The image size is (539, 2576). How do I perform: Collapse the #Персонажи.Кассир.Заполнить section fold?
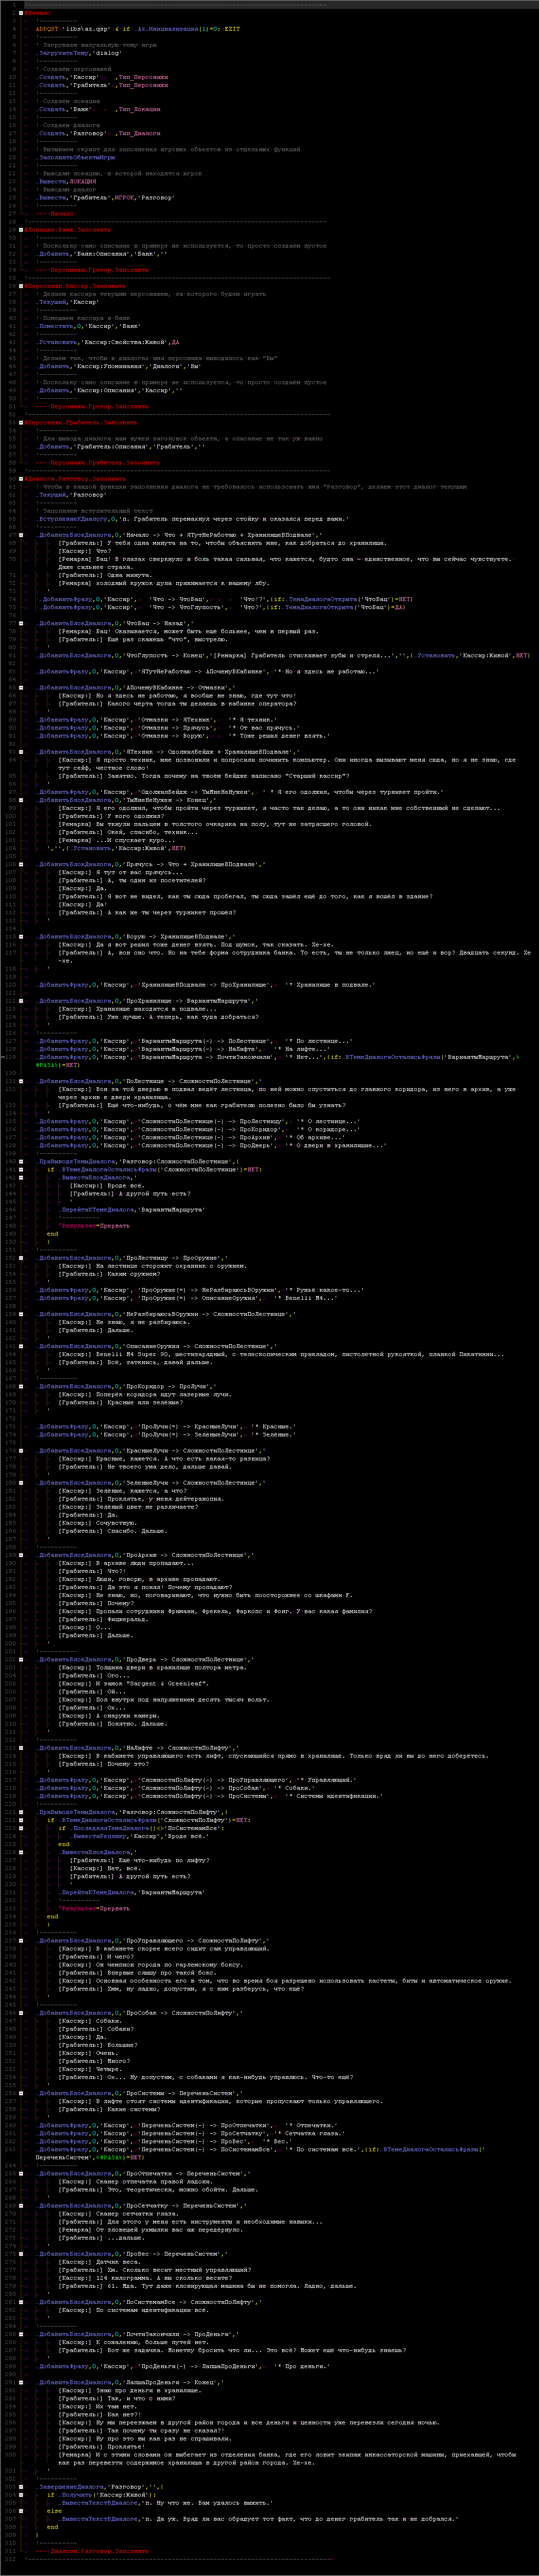(x=20, y=285)
